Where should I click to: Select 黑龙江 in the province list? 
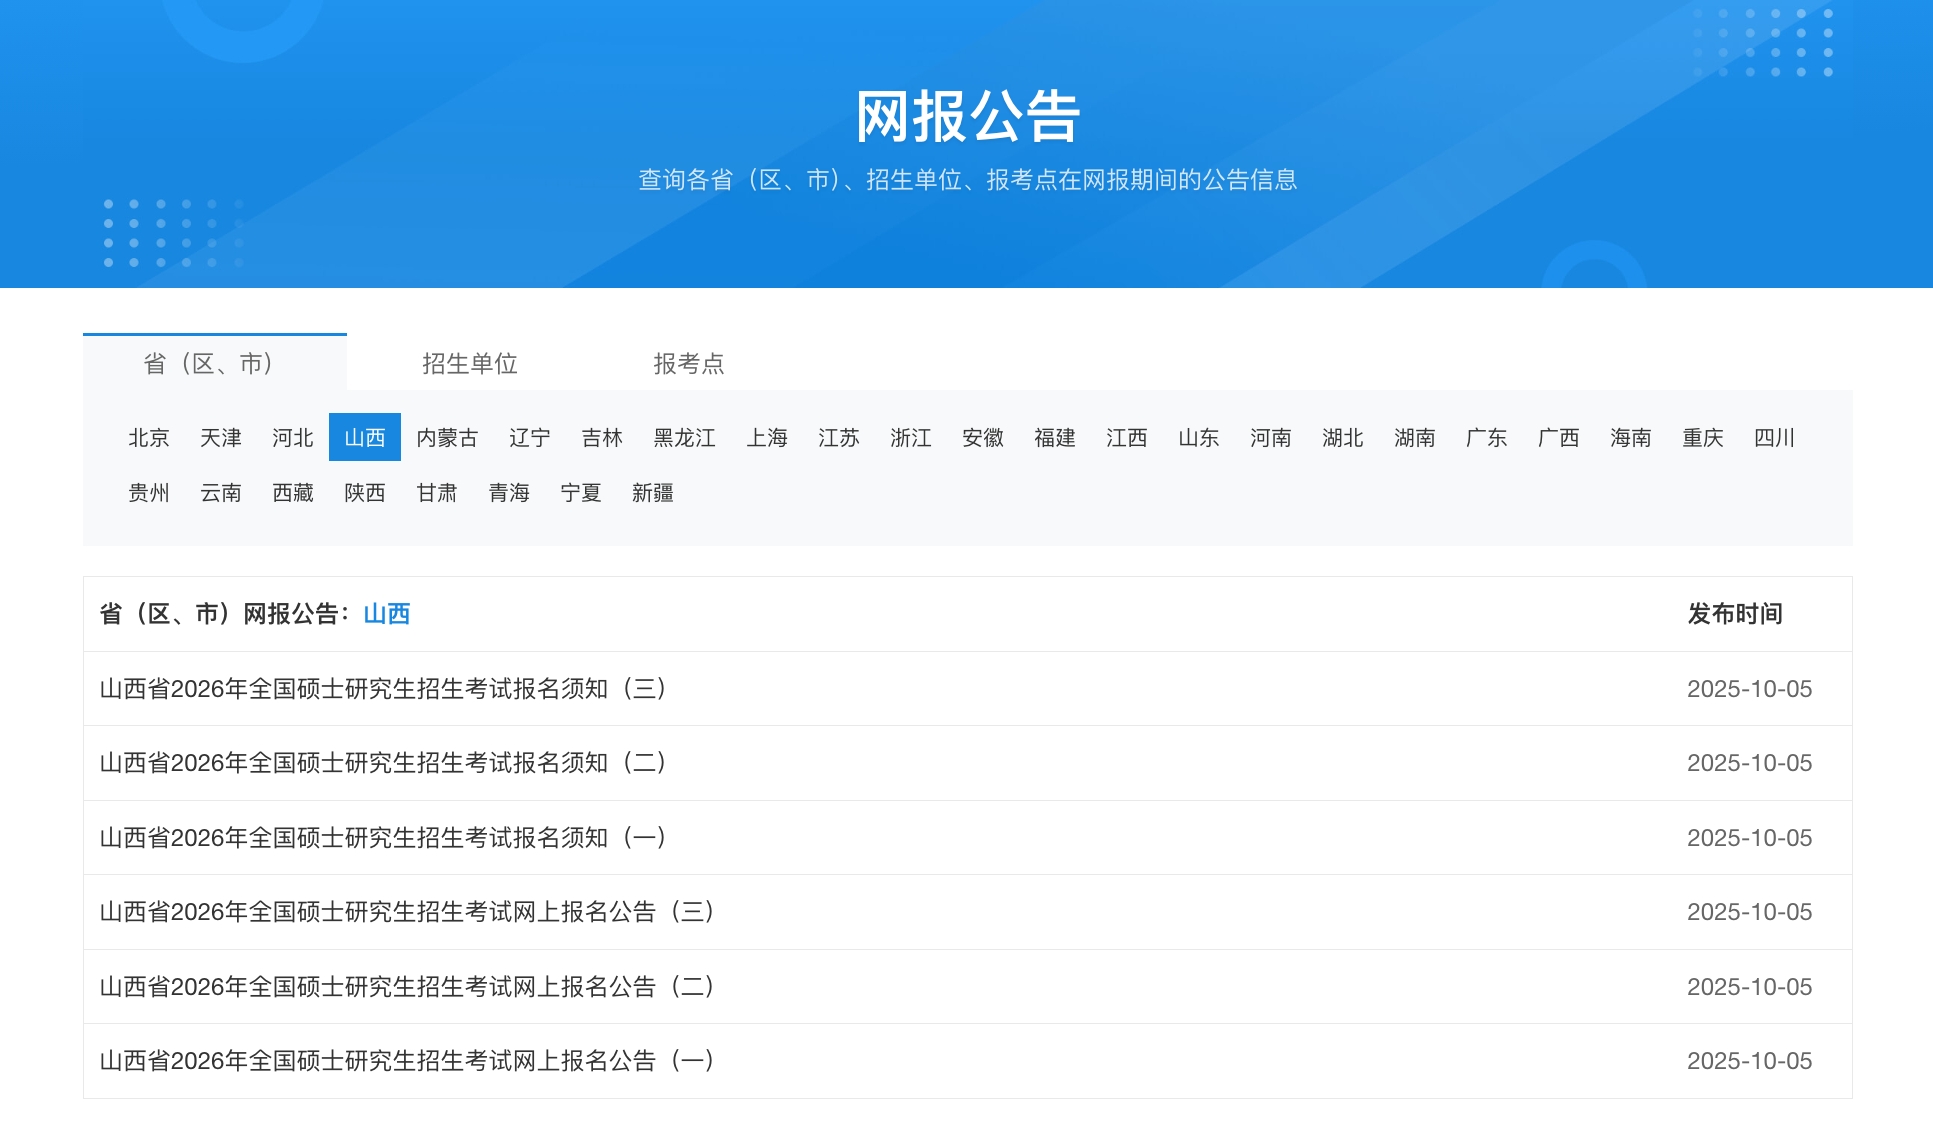click(684, 438)
